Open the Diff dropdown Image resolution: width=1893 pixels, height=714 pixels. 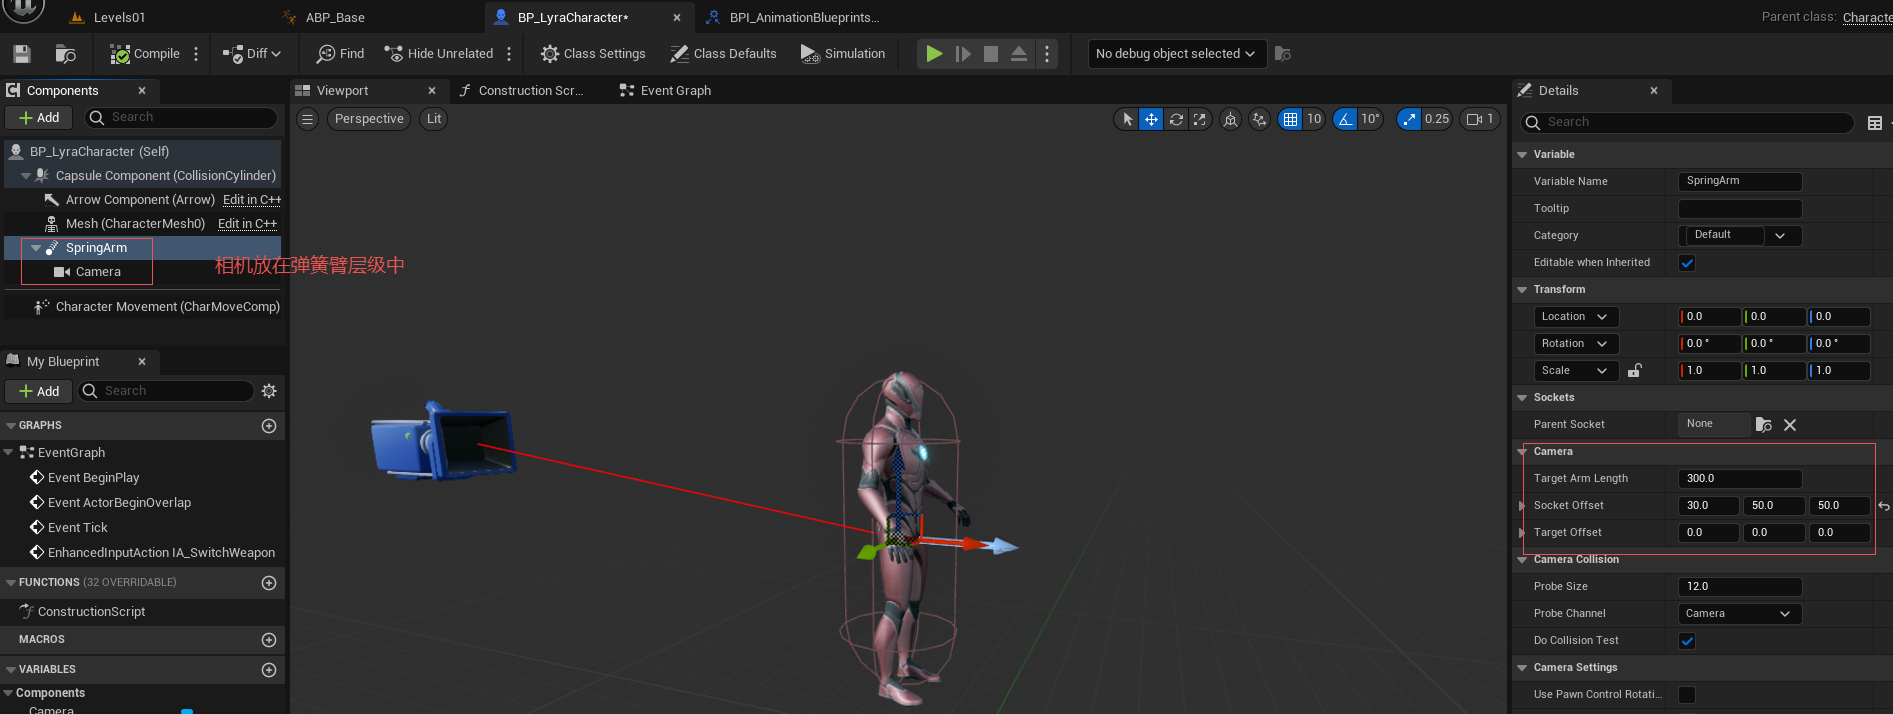point(252,54)
